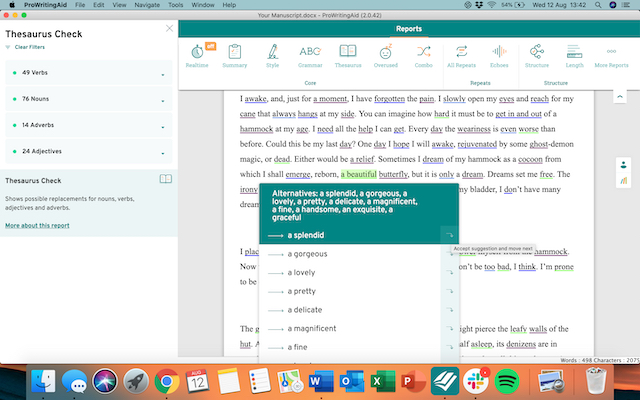The image size is (640, 400).
Task: Accept 'a magnificent' and move next arrow
Action: [449, 329]
